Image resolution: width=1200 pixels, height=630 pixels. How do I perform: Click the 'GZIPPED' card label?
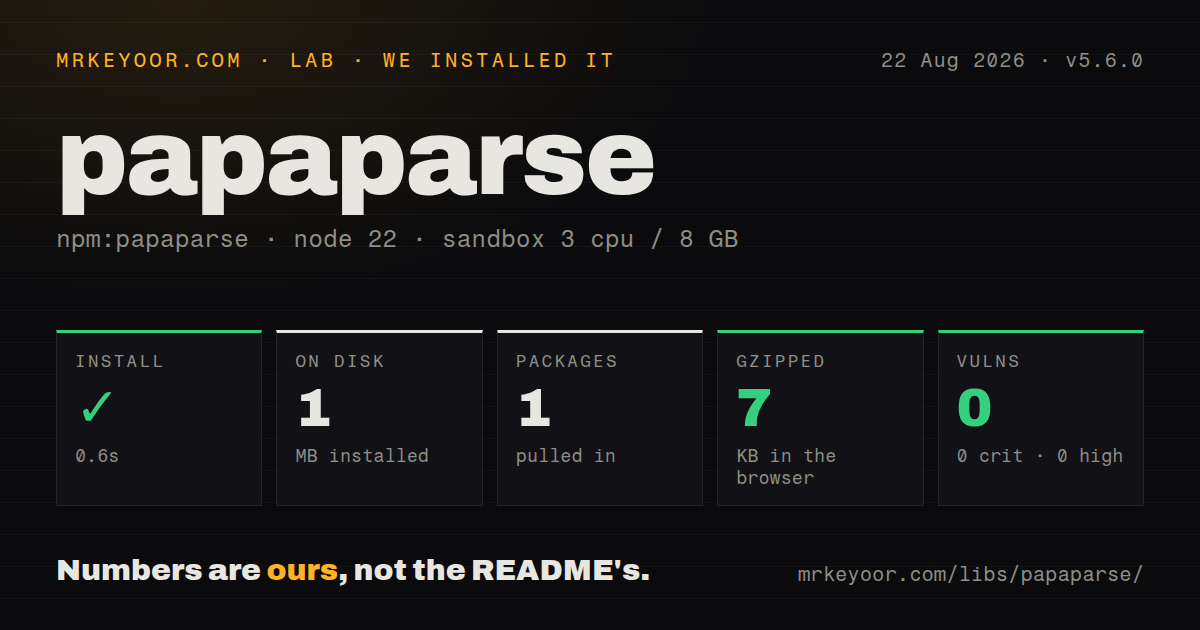point(781,362)
